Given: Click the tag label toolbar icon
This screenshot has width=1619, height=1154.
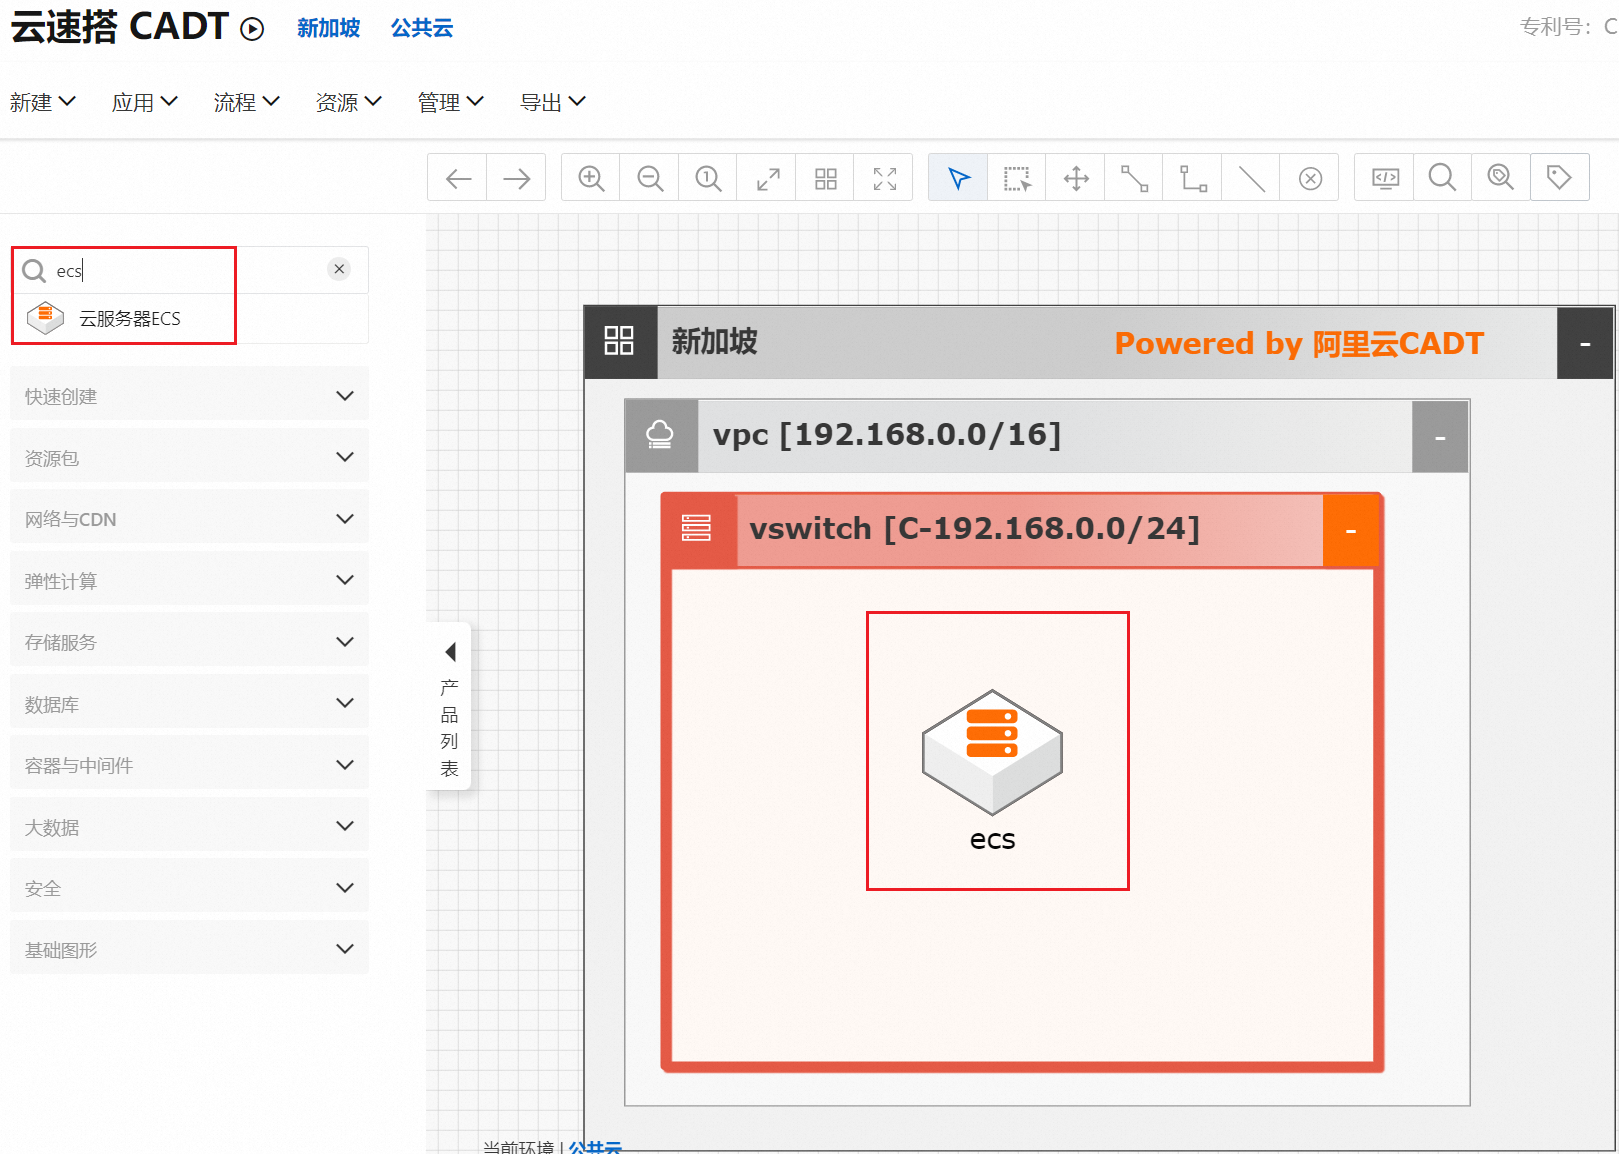Looking at the screenshot, I should (1559, 178).
